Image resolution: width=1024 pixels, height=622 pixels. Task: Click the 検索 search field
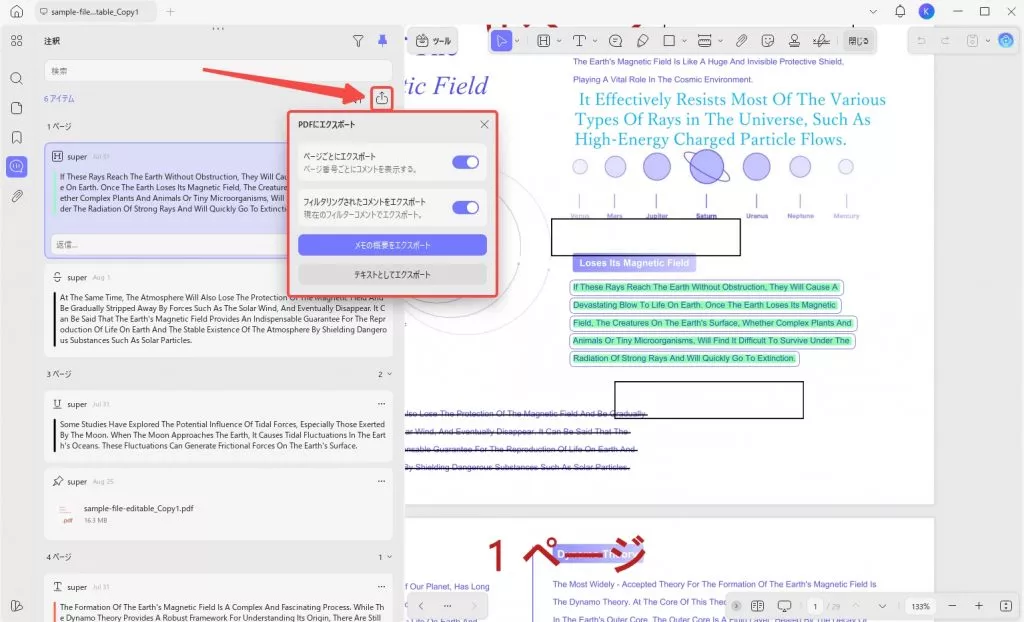click(x=218, y=71)
